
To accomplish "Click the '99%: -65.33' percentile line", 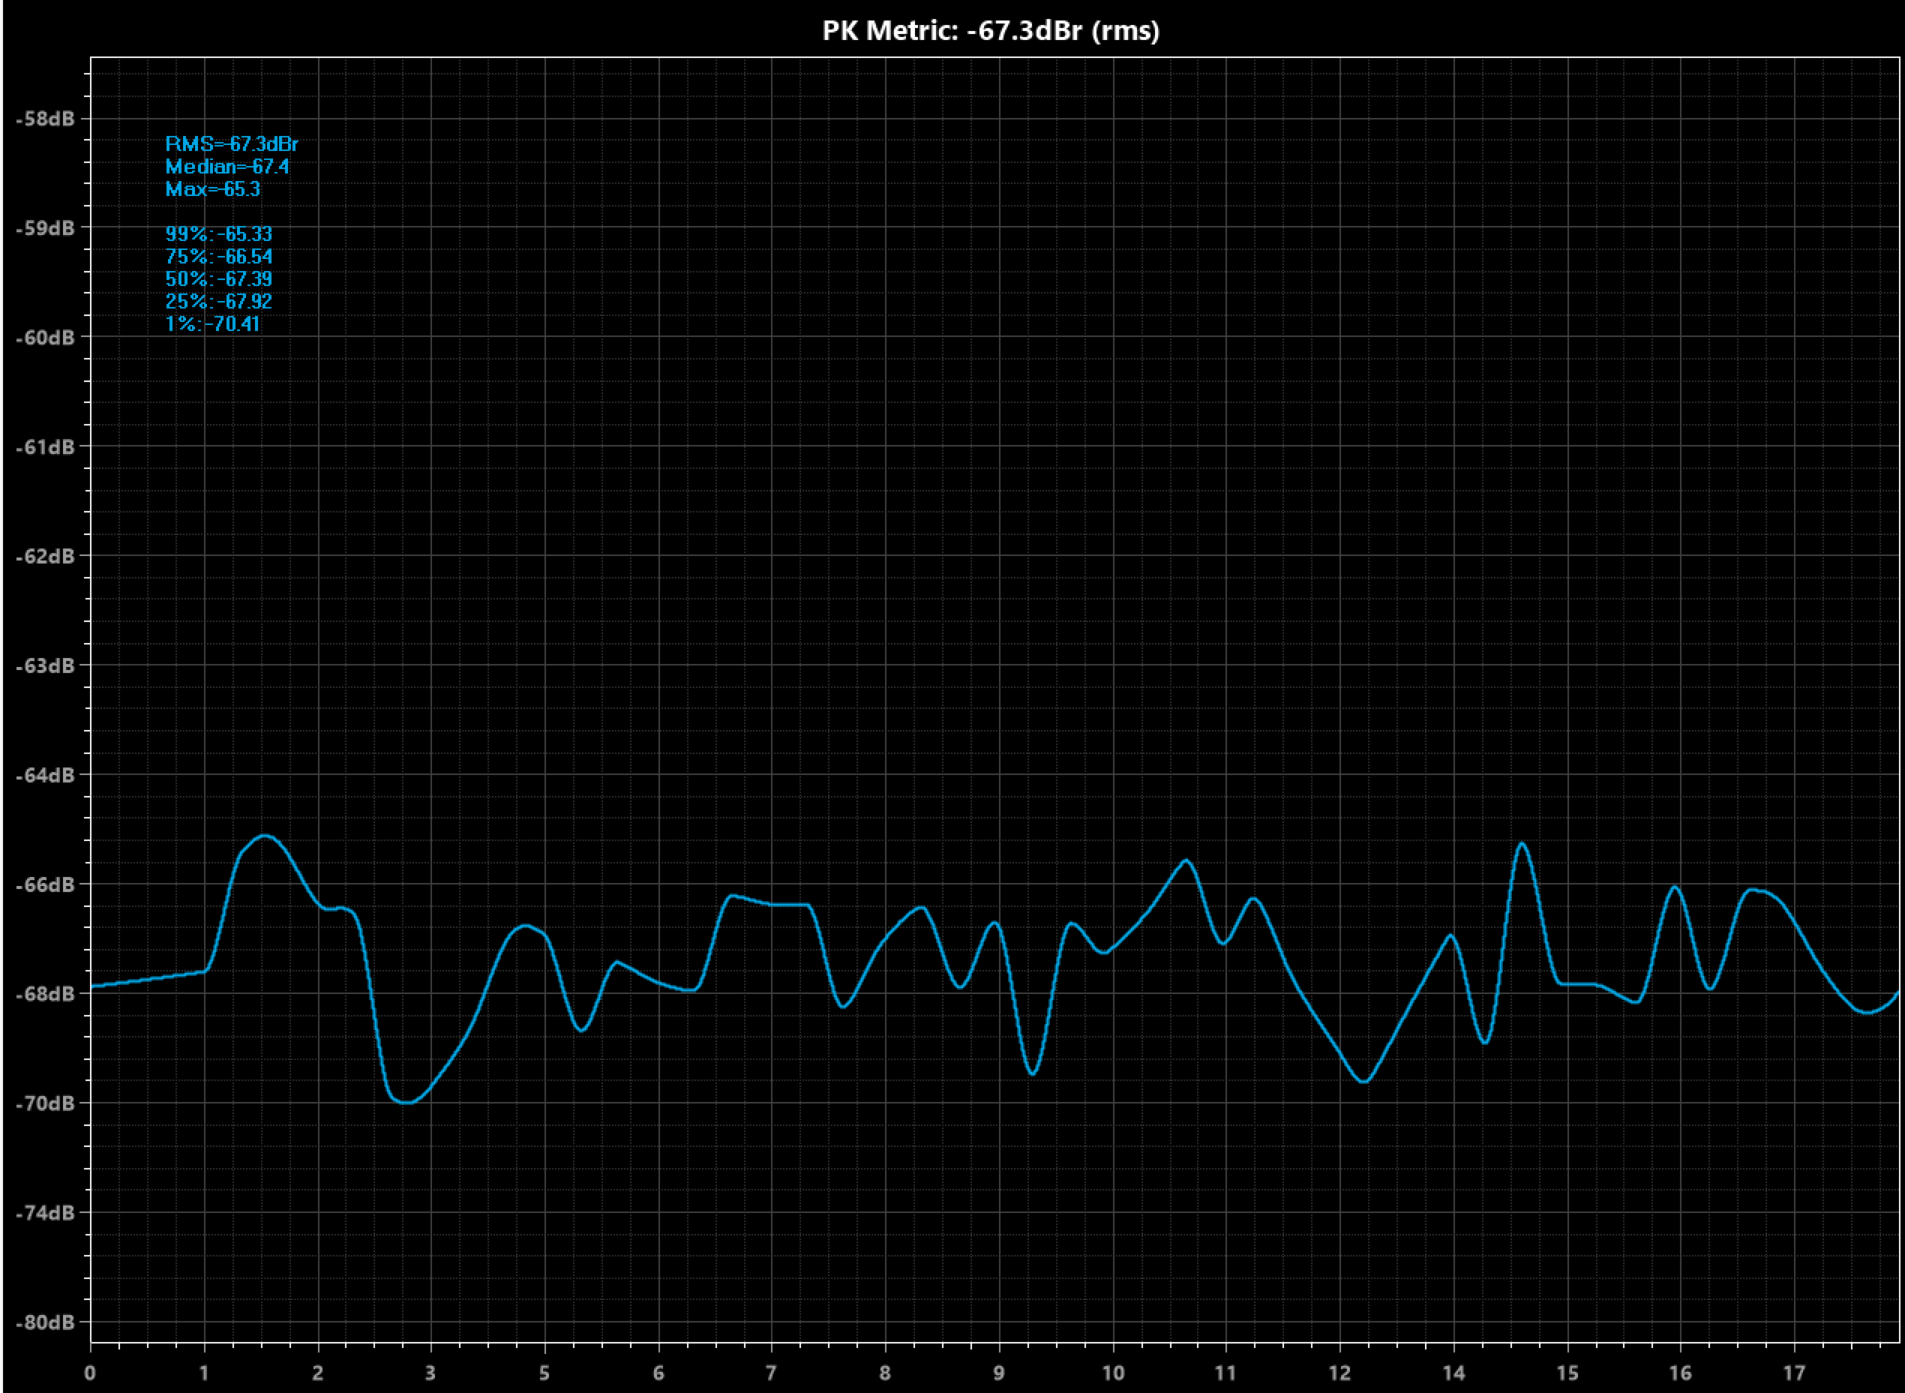I will pyautogui.click(x=218, y=234).
